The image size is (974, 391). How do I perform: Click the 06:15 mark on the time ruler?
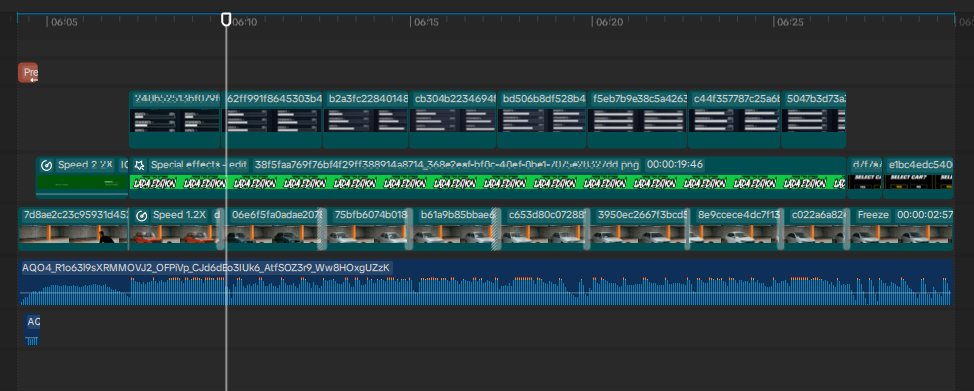point(426,22)
